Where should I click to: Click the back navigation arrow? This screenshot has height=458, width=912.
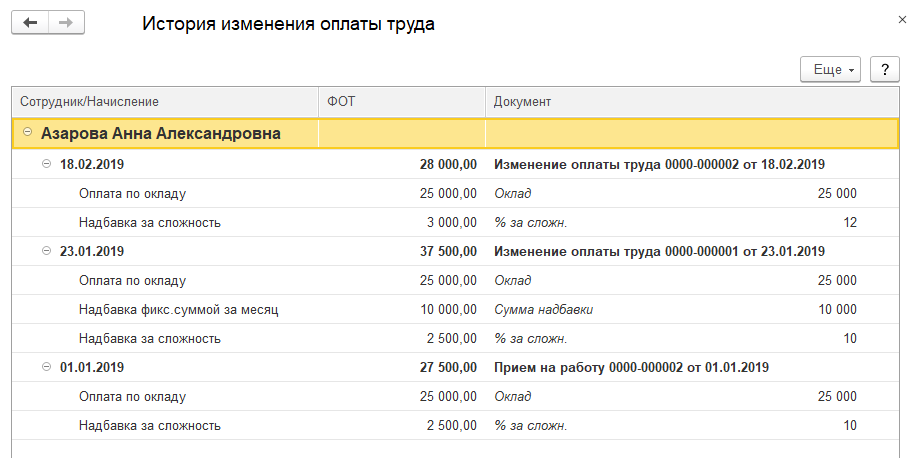click(30, 23)
